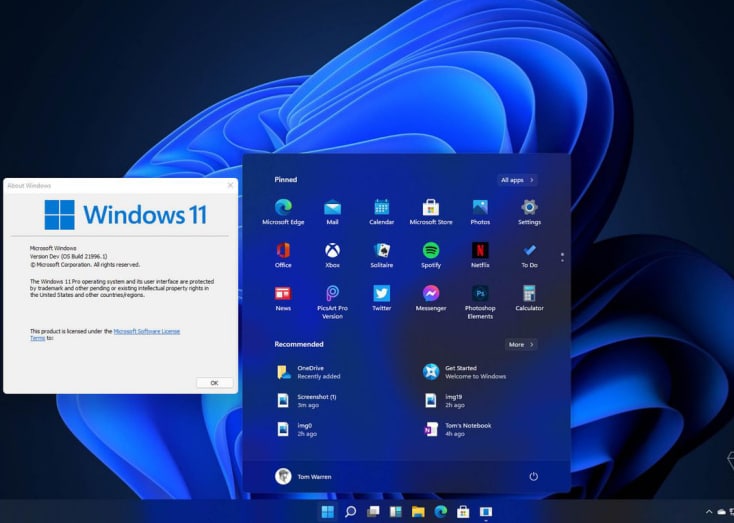The width and height of the screenshot is (734, 523).
Task: Open the To Do app
Action: click(x=529, y=255)
